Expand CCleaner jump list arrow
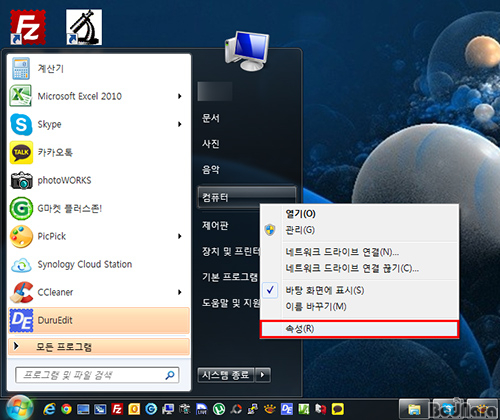This screenshot has width=500, height=420. tap(180, 292)
